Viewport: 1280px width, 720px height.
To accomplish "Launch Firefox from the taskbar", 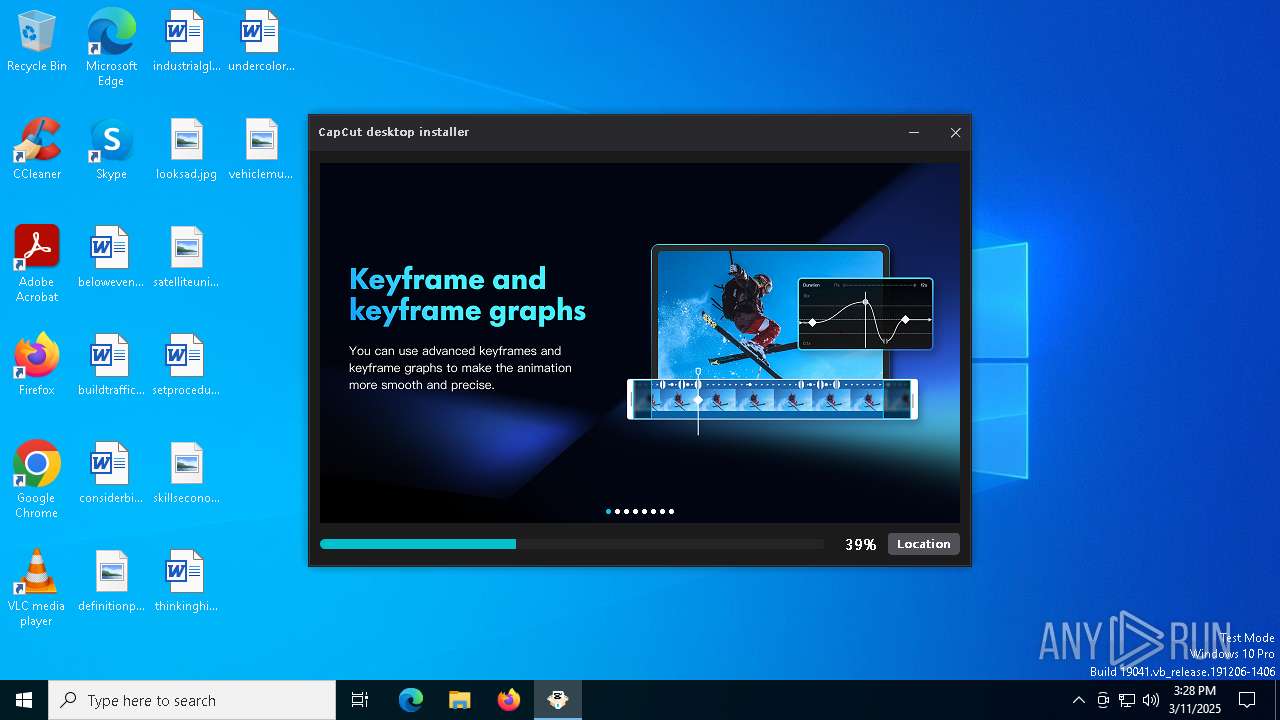I will click(x=508, y=700).
